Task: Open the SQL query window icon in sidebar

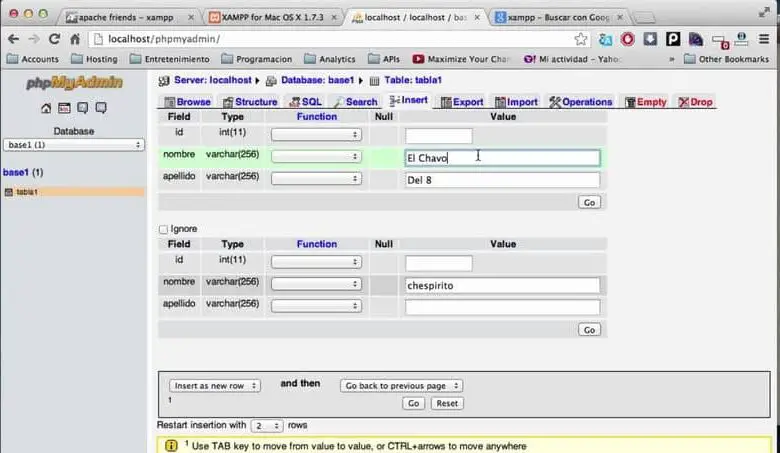Action: click(64, 108)
